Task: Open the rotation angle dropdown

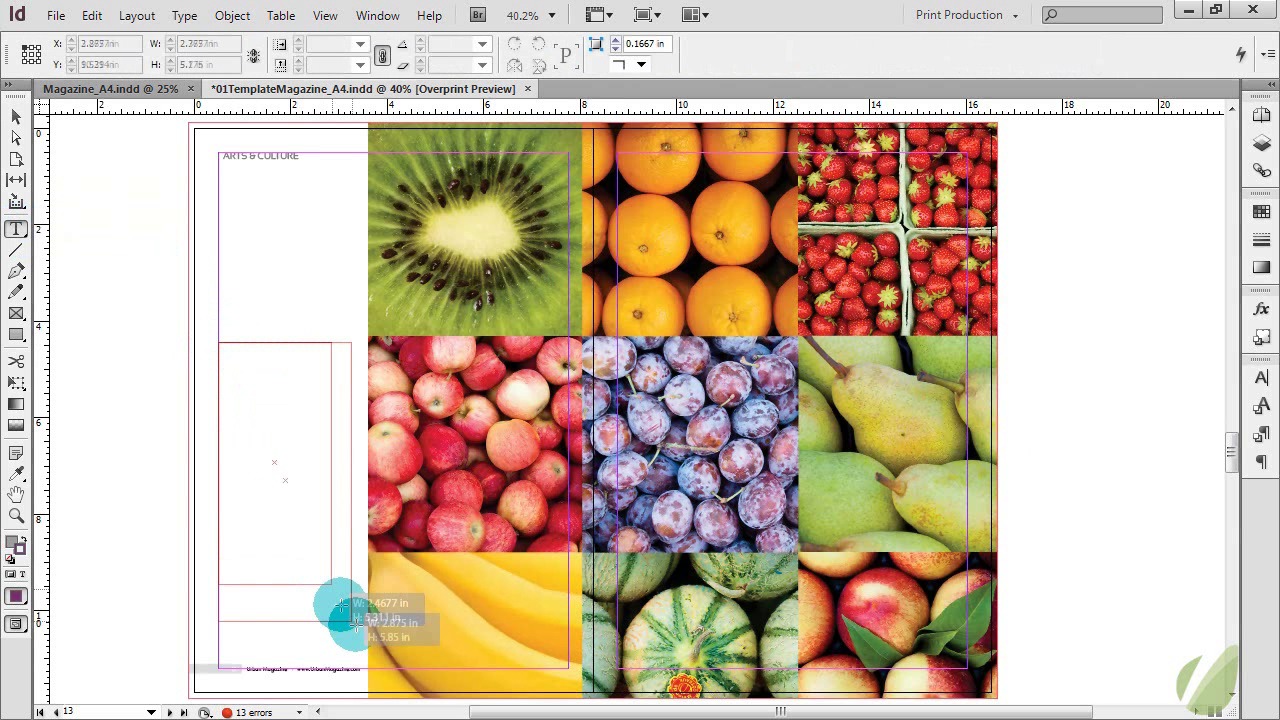Action: [x=483, y=44]
